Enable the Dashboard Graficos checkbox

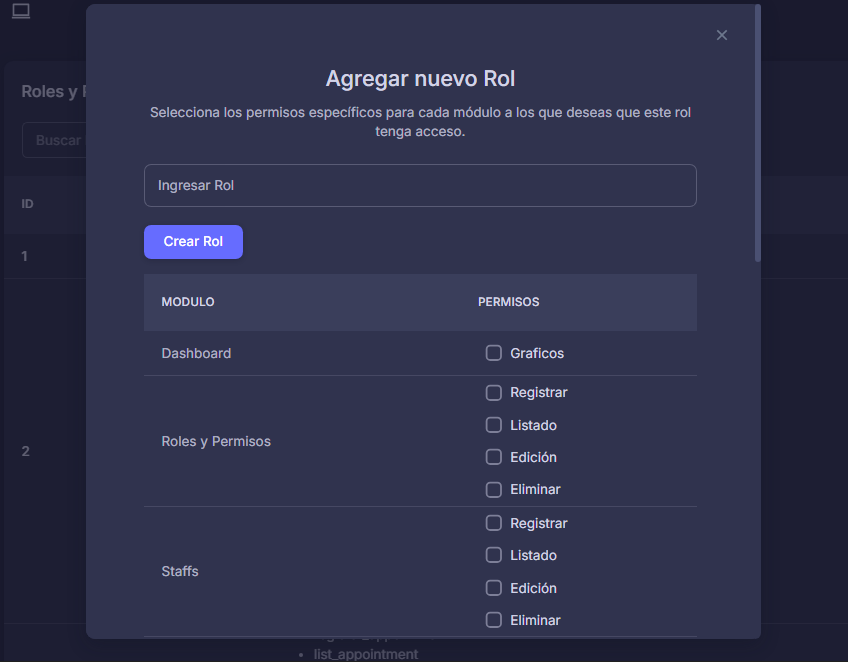493,353
